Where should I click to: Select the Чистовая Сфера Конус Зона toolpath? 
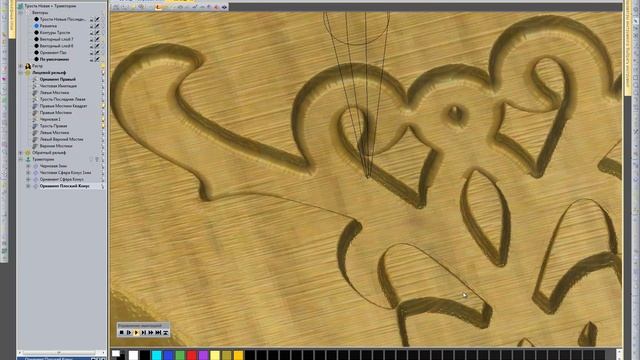(x=65, y=172)
